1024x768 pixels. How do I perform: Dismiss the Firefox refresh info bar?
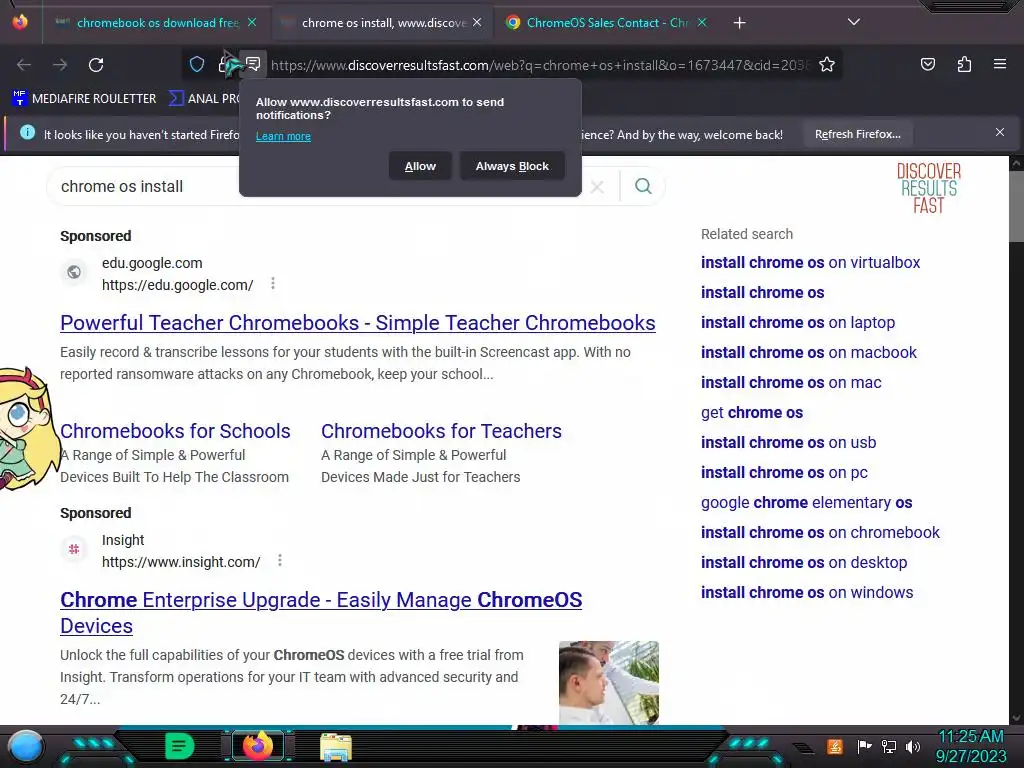pyautogui.click(x=1000, y=133)
